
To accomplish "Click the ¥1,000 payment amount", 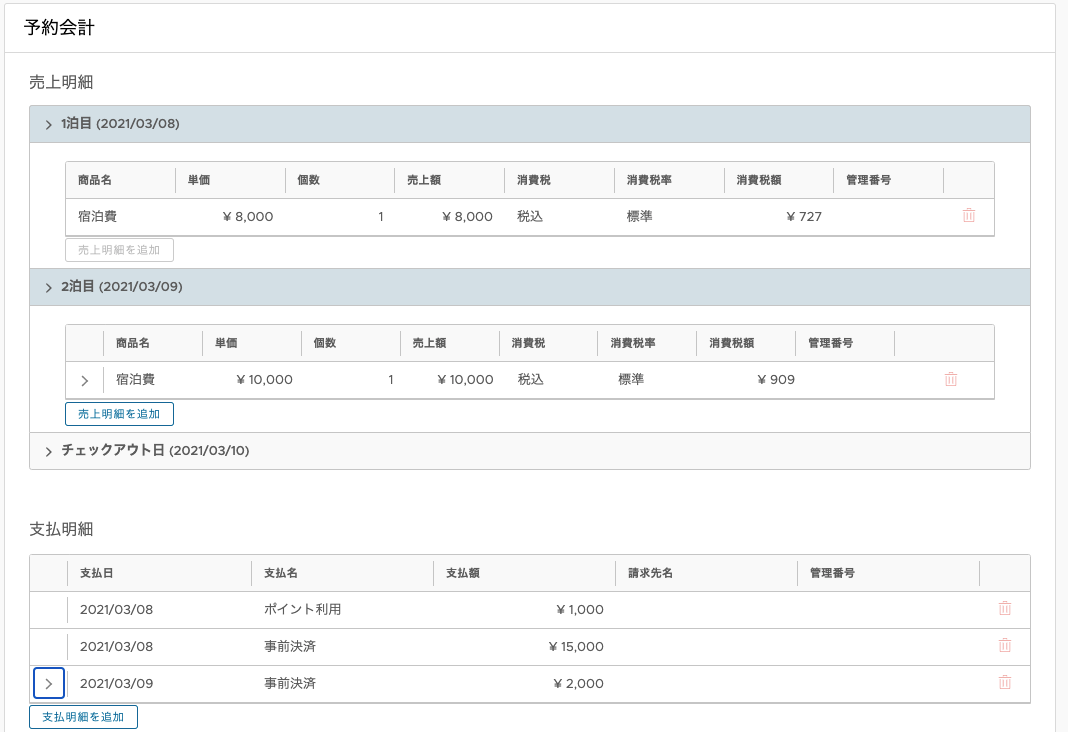I will click(x=580, y=610).
